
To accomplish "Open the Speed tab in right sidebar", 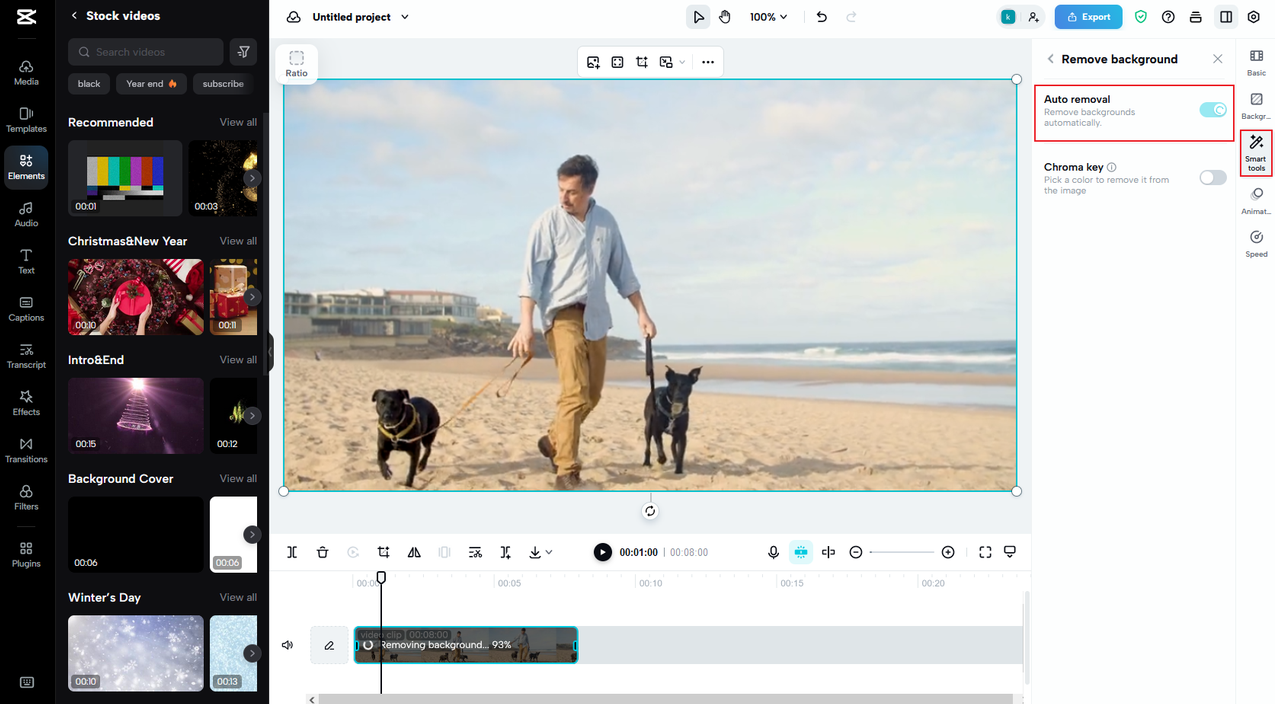I will (1256, 244).
